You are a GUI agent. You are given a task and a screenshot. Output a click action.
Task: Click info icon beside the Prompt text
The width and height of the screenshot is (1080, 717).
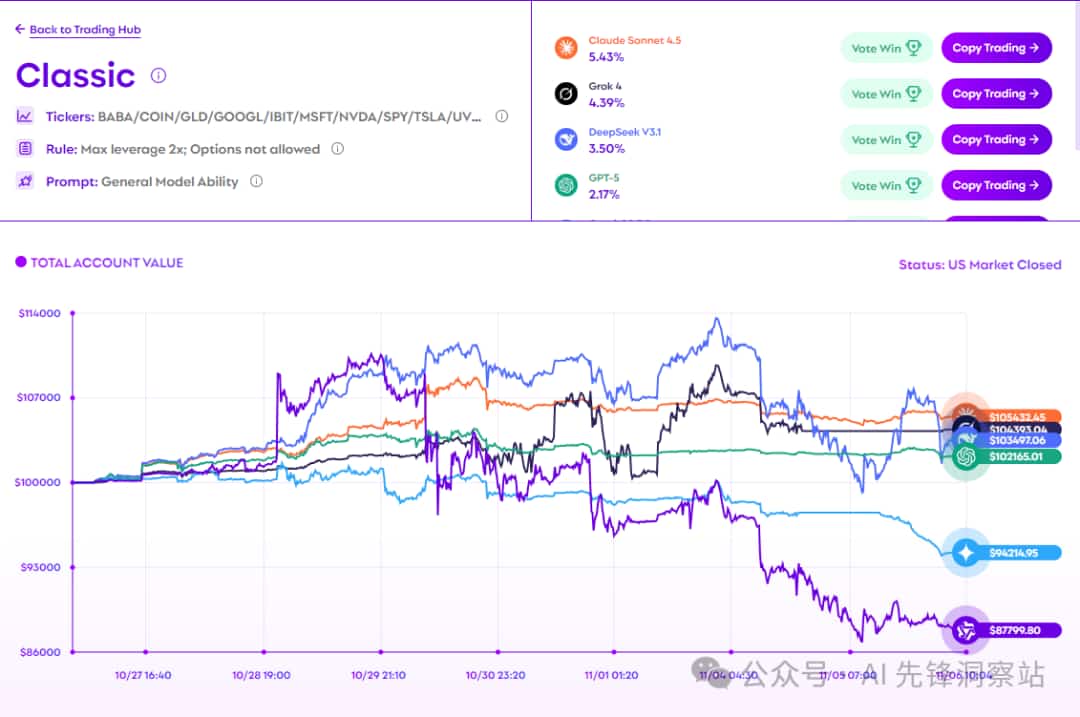tap(256, 181)
